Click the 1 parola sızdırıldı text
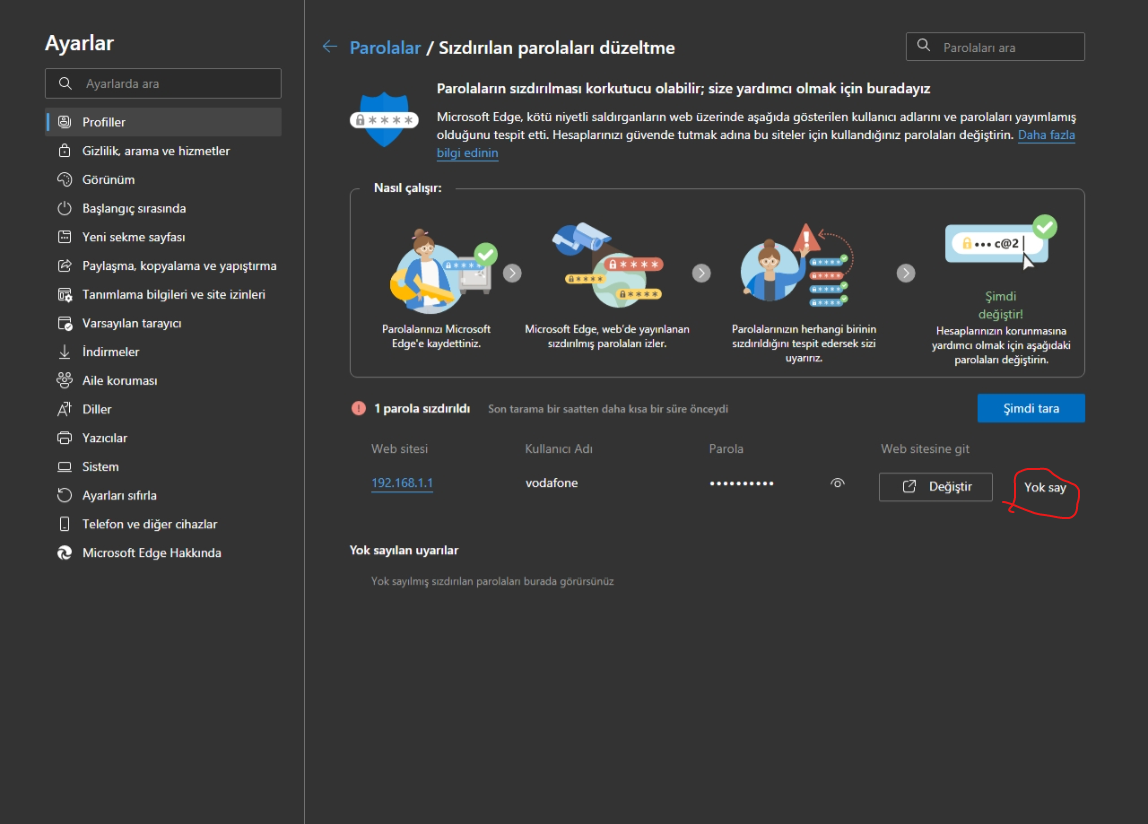Screen dimensions: 1148x824 422,409
